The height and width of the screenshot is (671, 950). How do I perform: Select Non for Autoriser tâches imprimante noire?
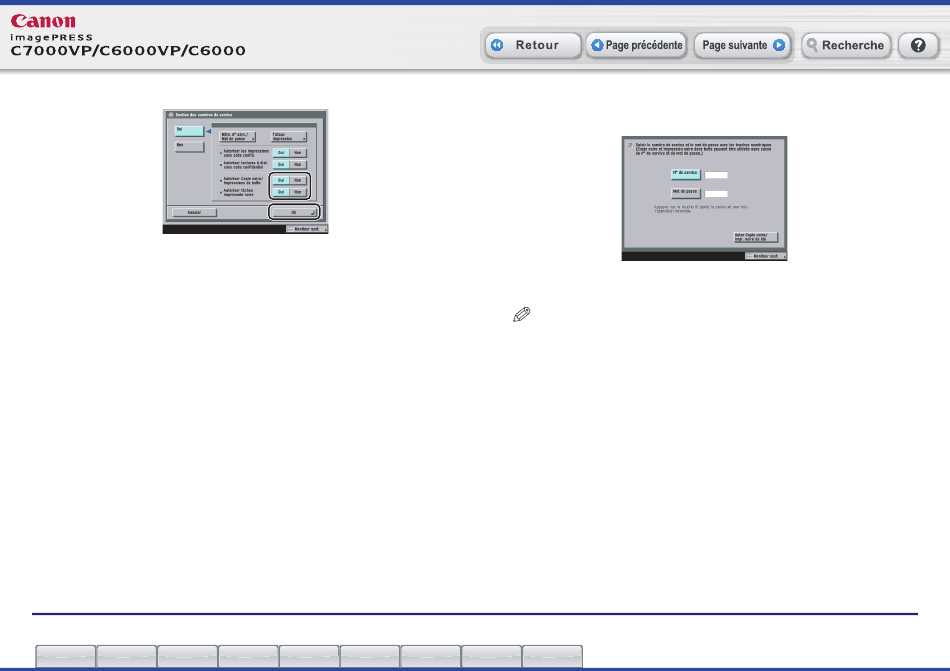[298, 192]
